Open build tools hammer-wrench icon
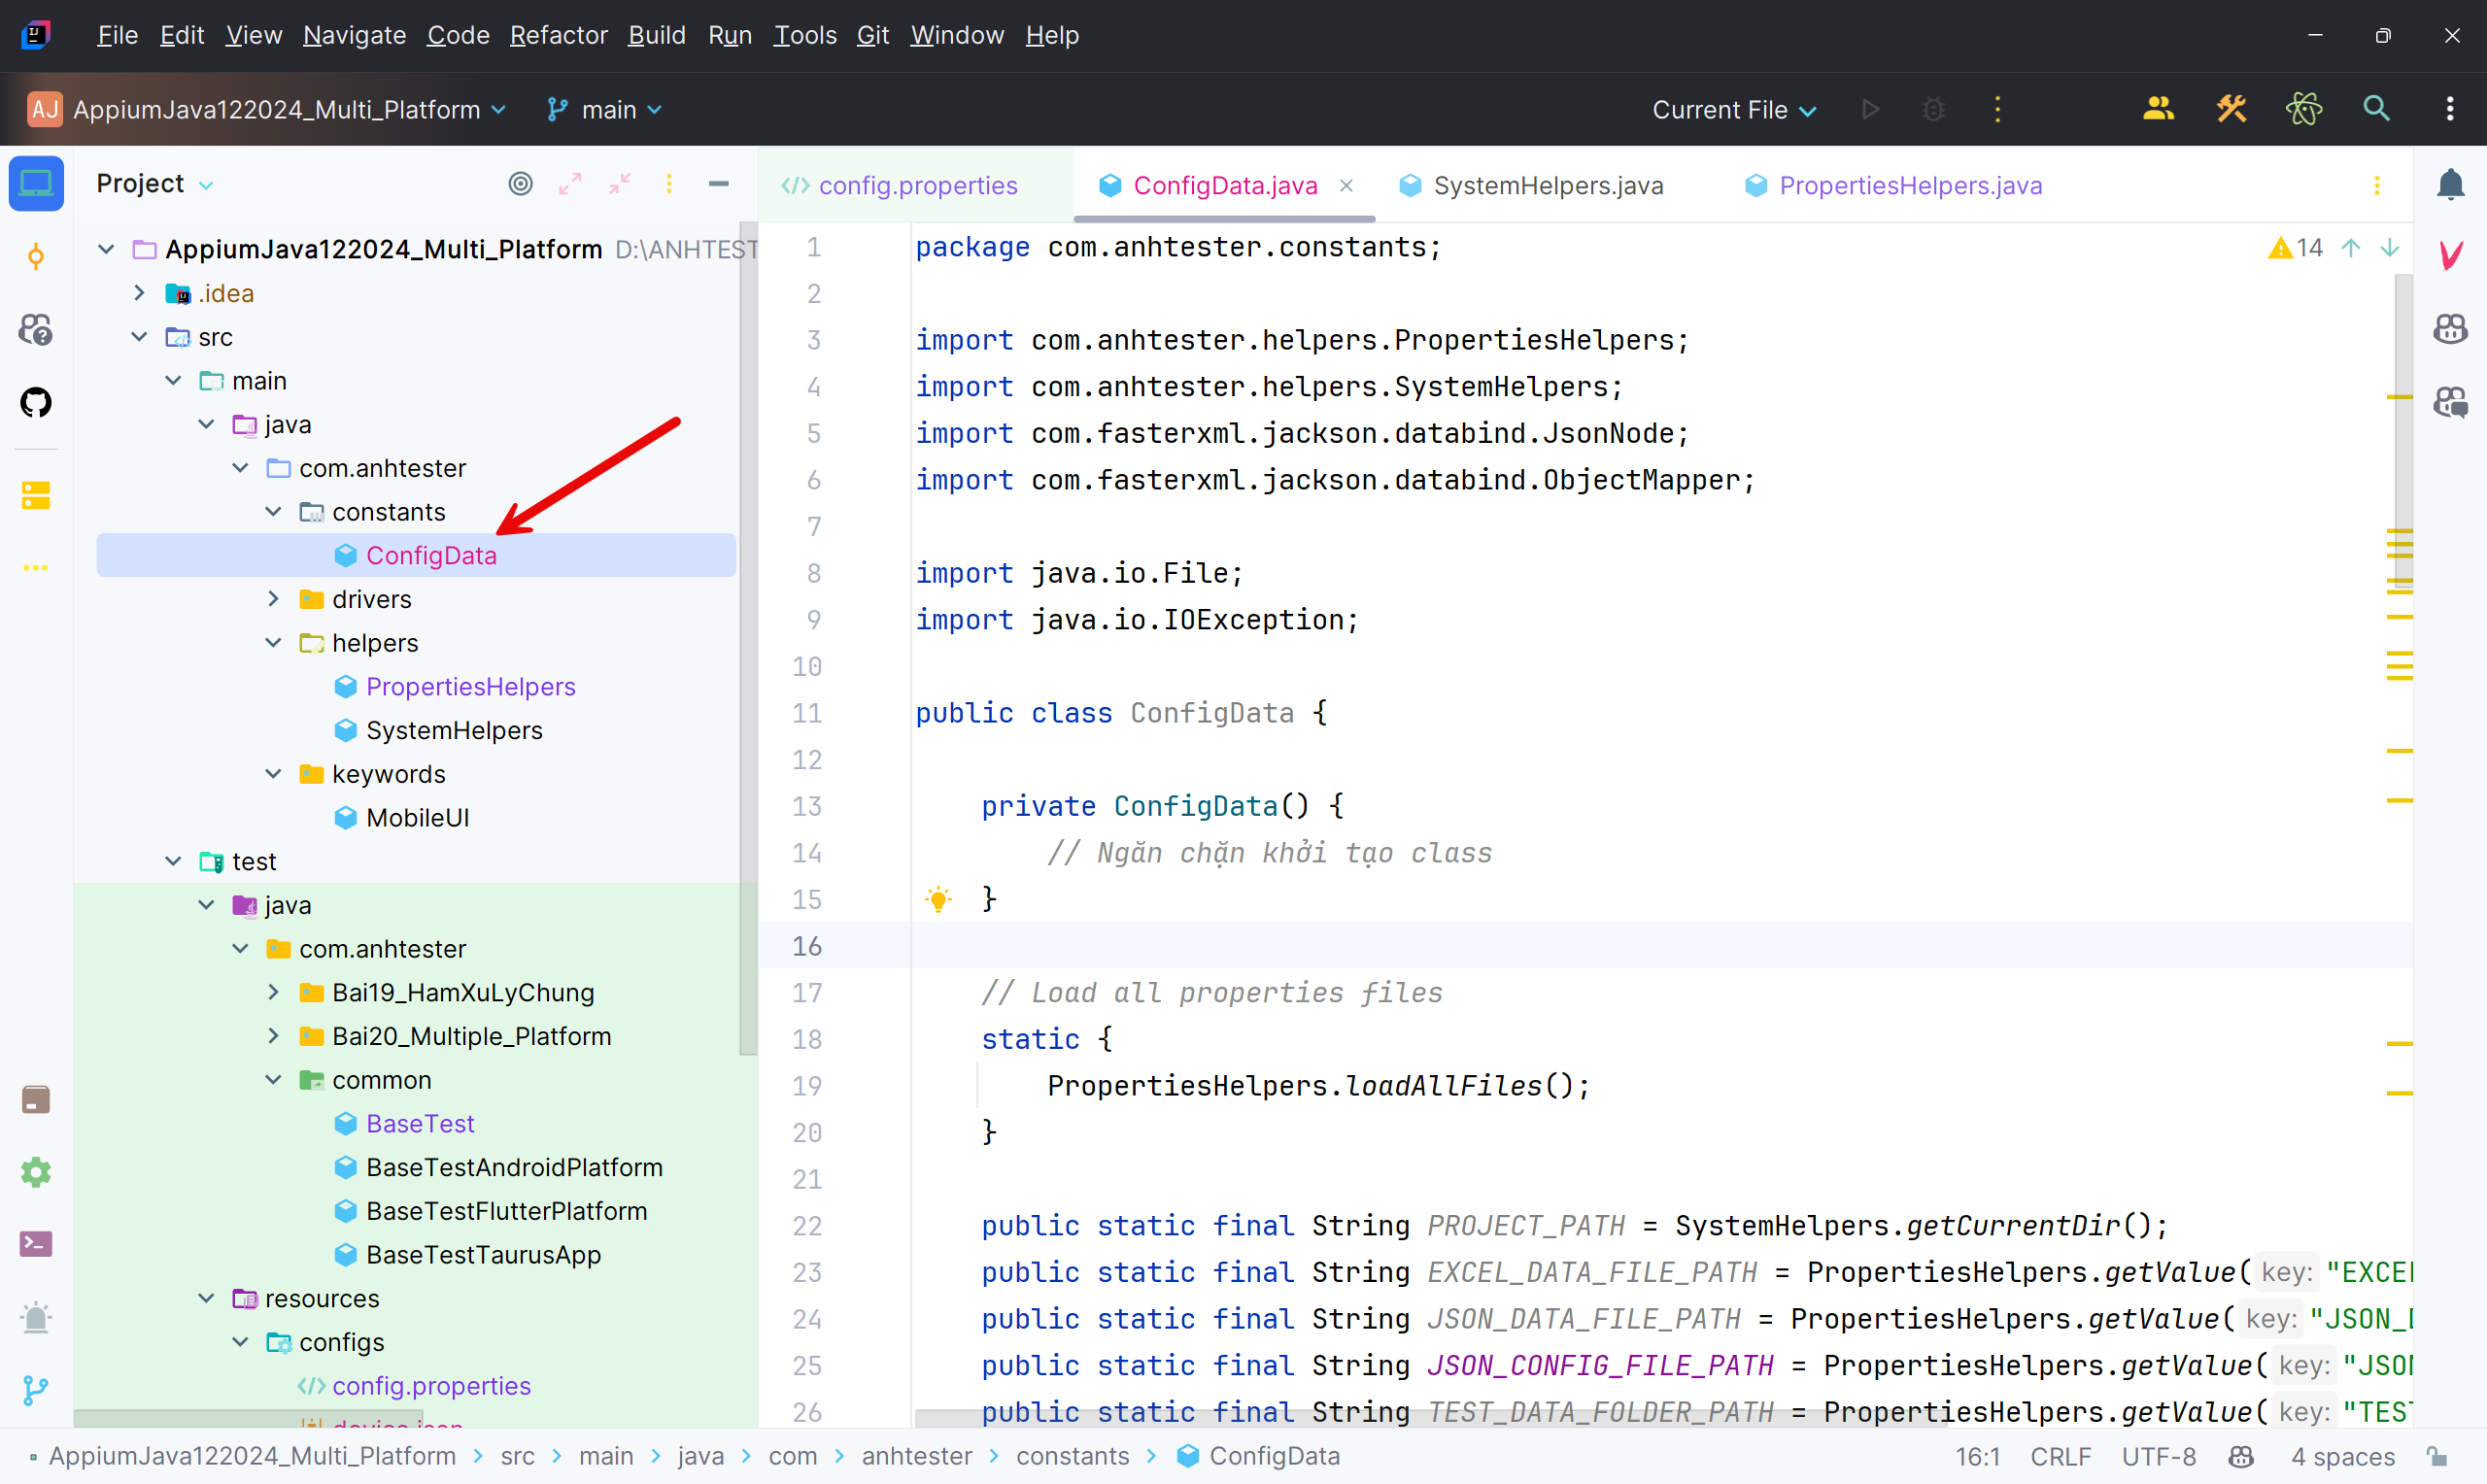This screenshot has height=1484, width=2487. [x=2231, y=109]
